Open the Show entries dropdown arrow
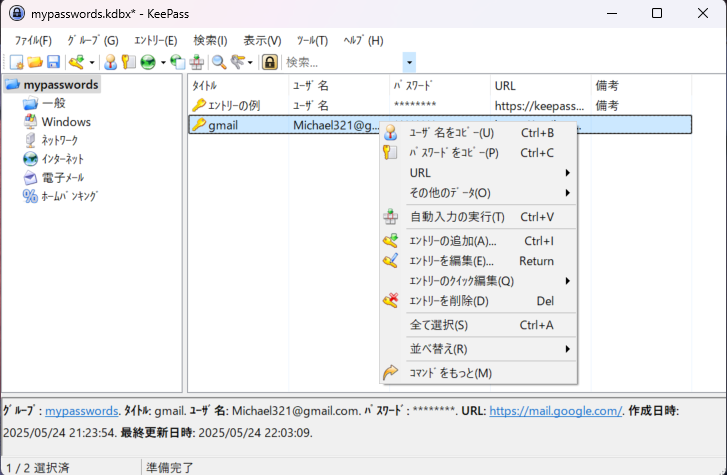The height and width of the screenshot is (475, 727). (x=250, y=62)
